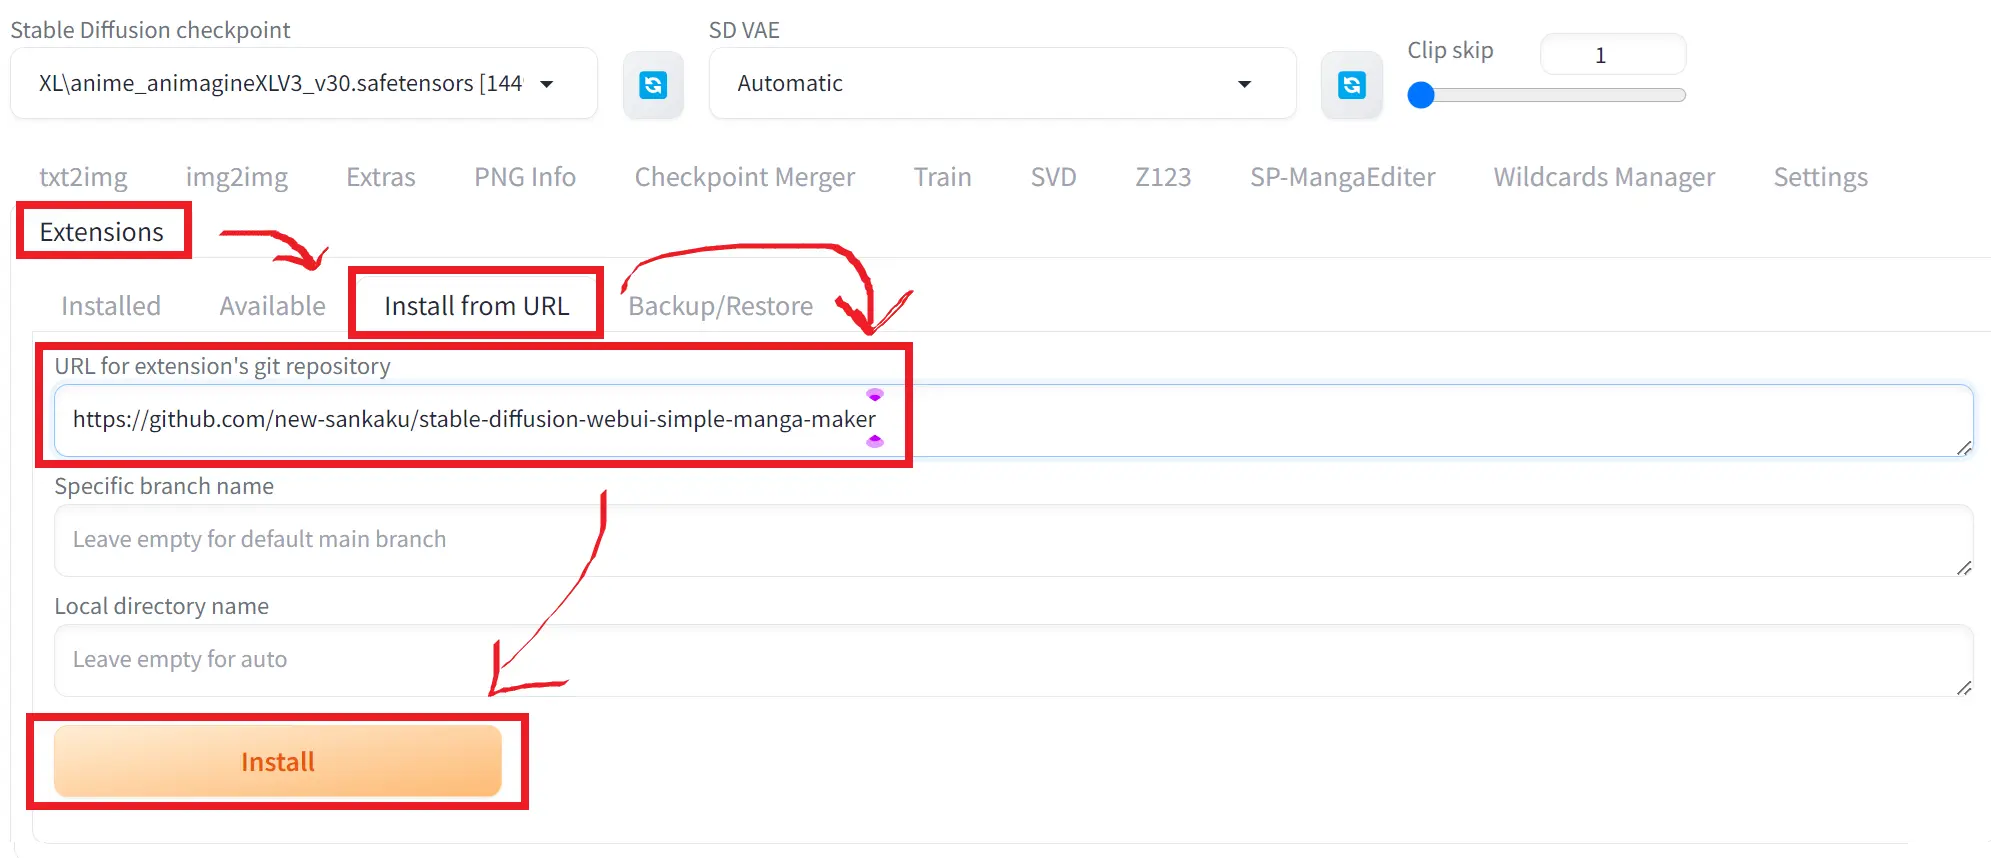The height and width of the screenshot is (858, 1991).
Task: Refresh the Stable Diffusion checkpoint list
Action: (x=653, y=85)
